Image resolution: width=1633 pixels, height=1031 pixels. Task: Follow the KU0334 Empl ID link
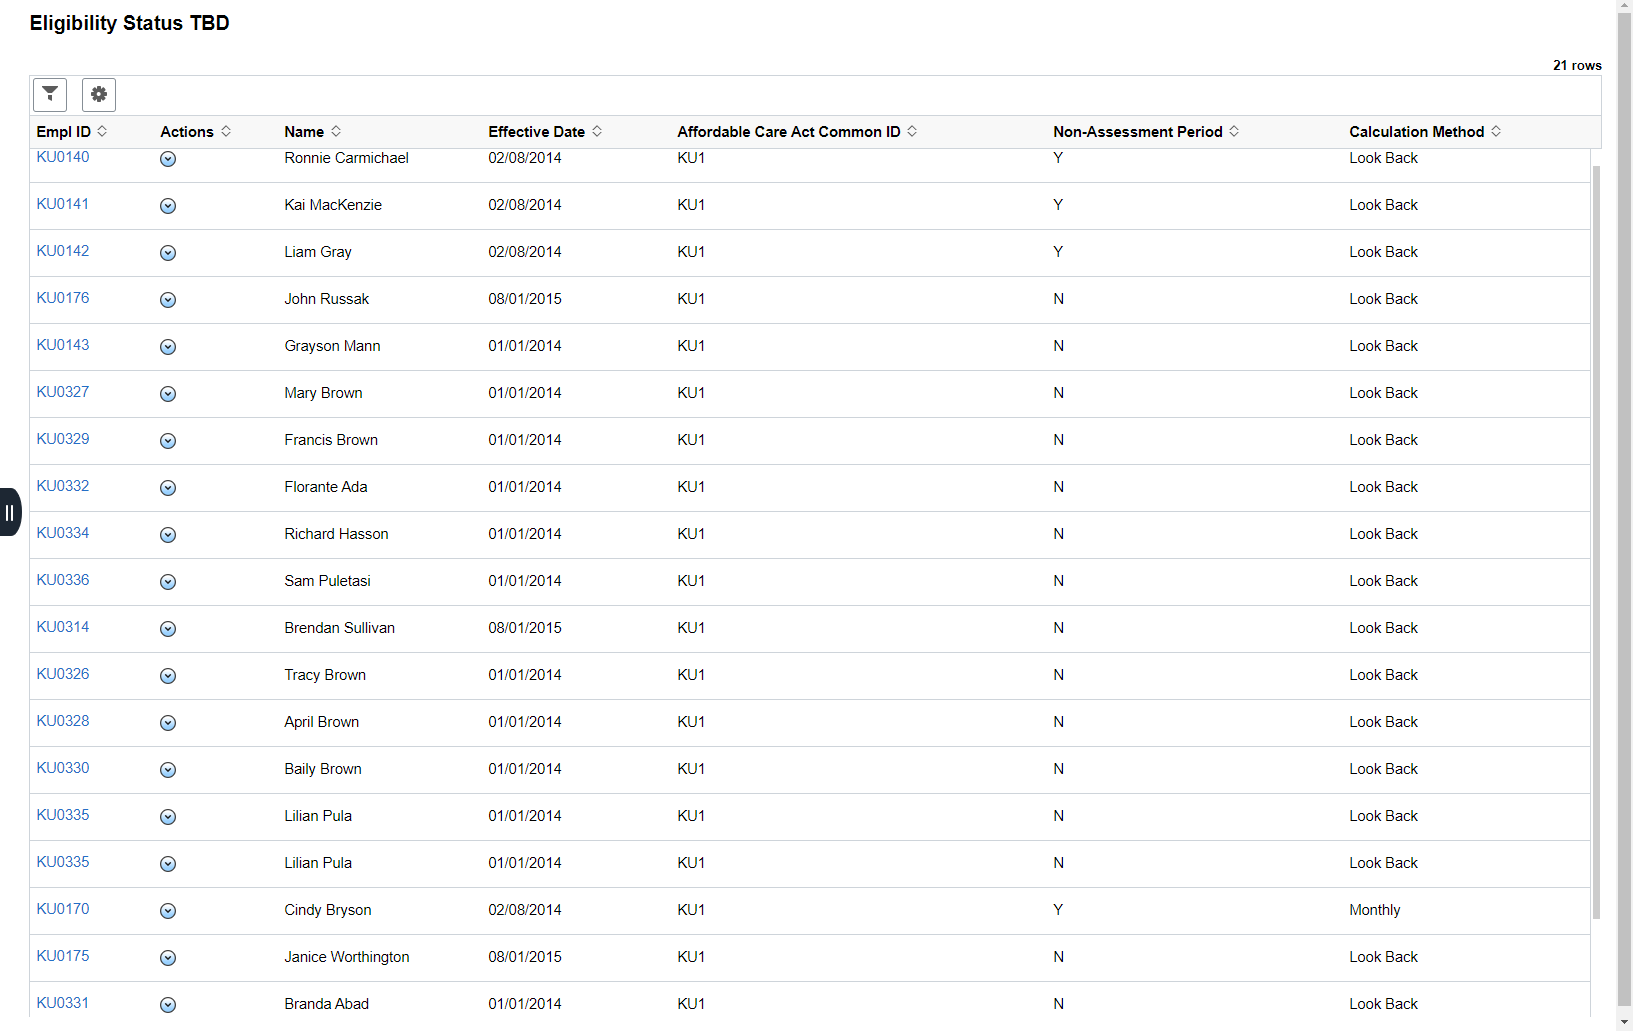click(x=63, y=533)
